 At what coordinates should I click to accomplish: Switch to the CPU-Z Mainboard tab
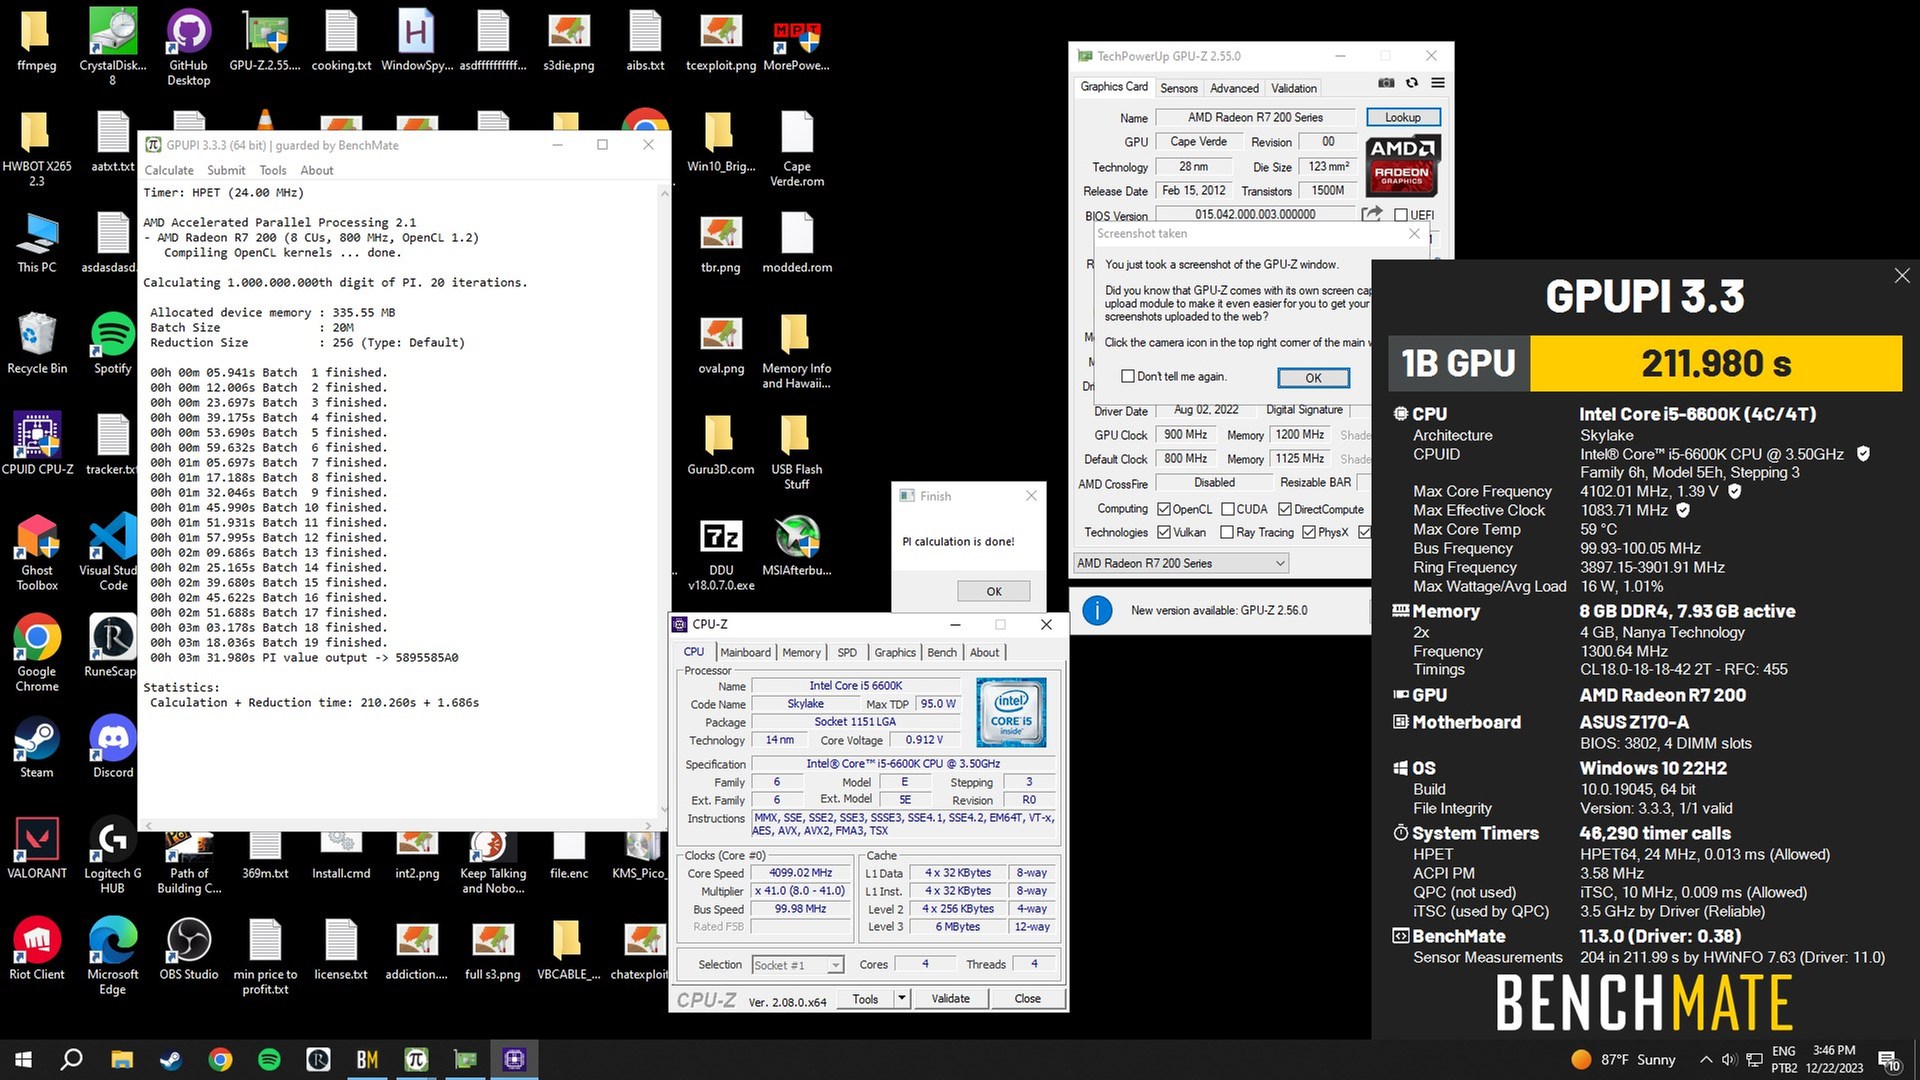pyautogui.click(x=745, y=652)
